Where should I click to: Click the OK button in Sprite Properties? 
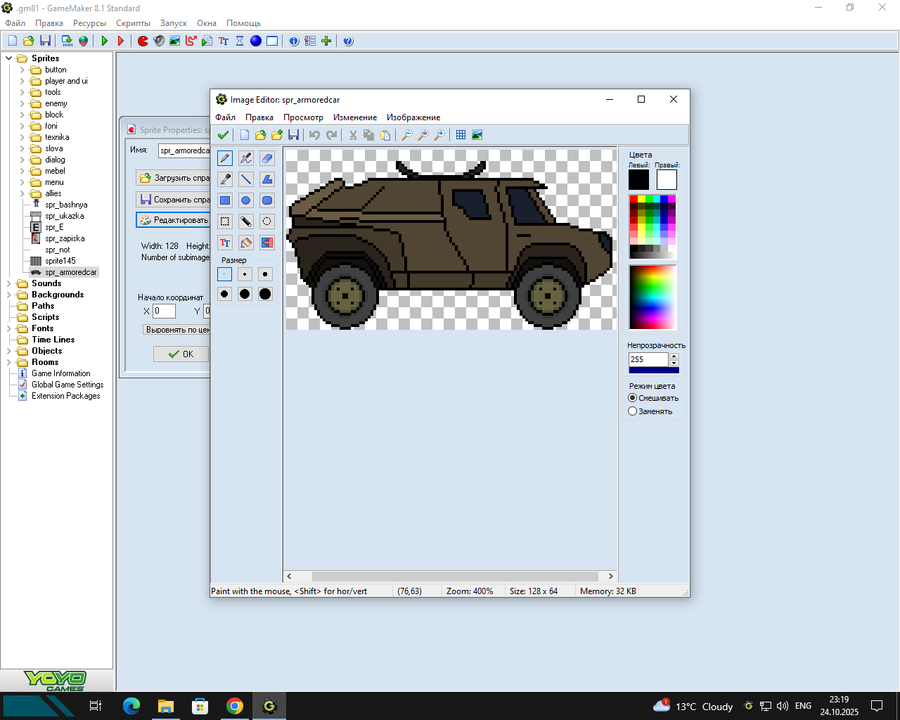pos(181,354)
